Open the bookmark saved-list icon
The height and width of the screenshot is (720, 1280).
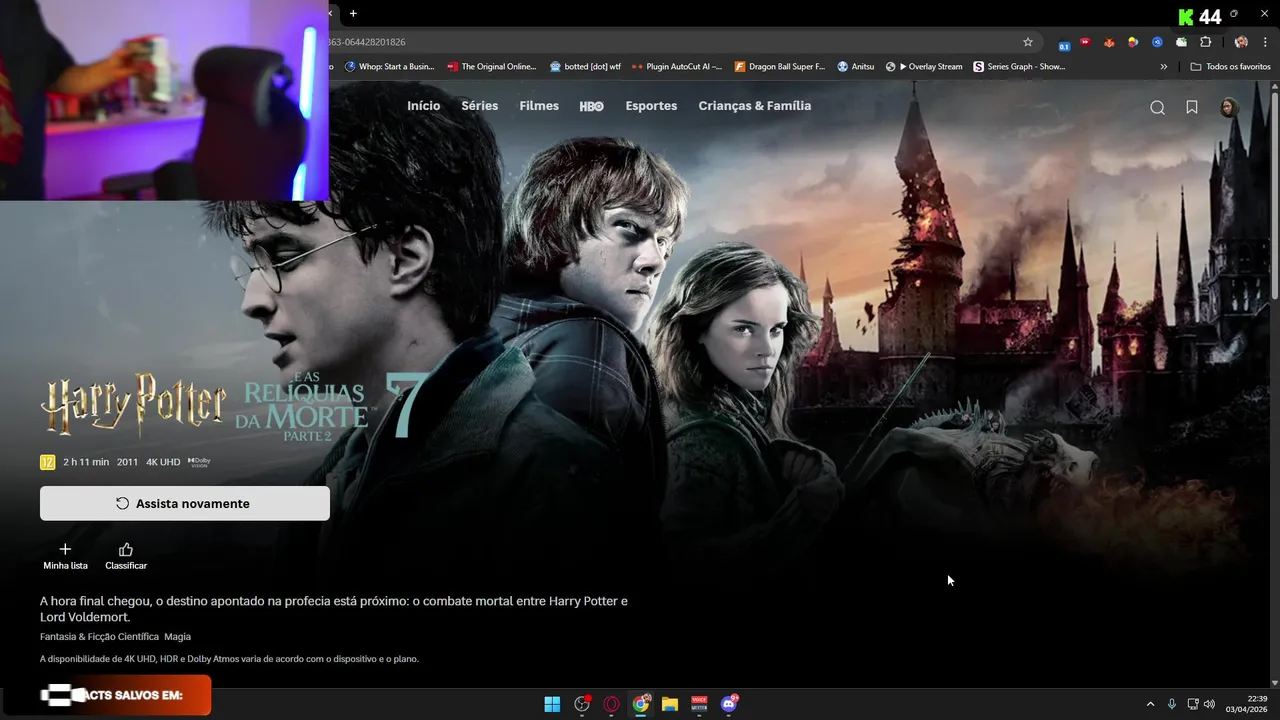1192,107
